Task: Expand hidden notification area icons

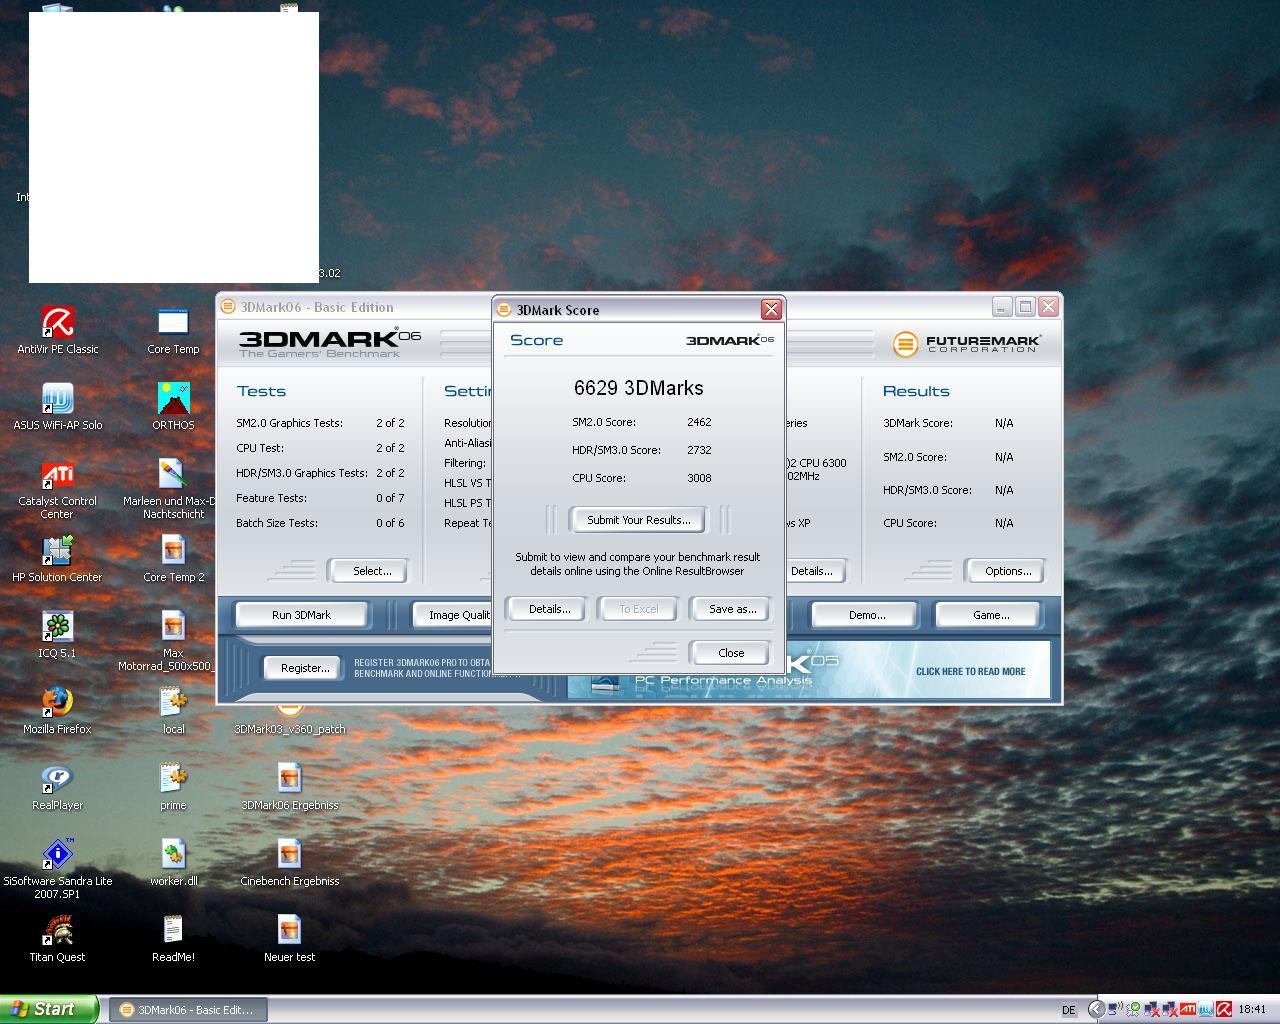Action: point(1096,1009)
